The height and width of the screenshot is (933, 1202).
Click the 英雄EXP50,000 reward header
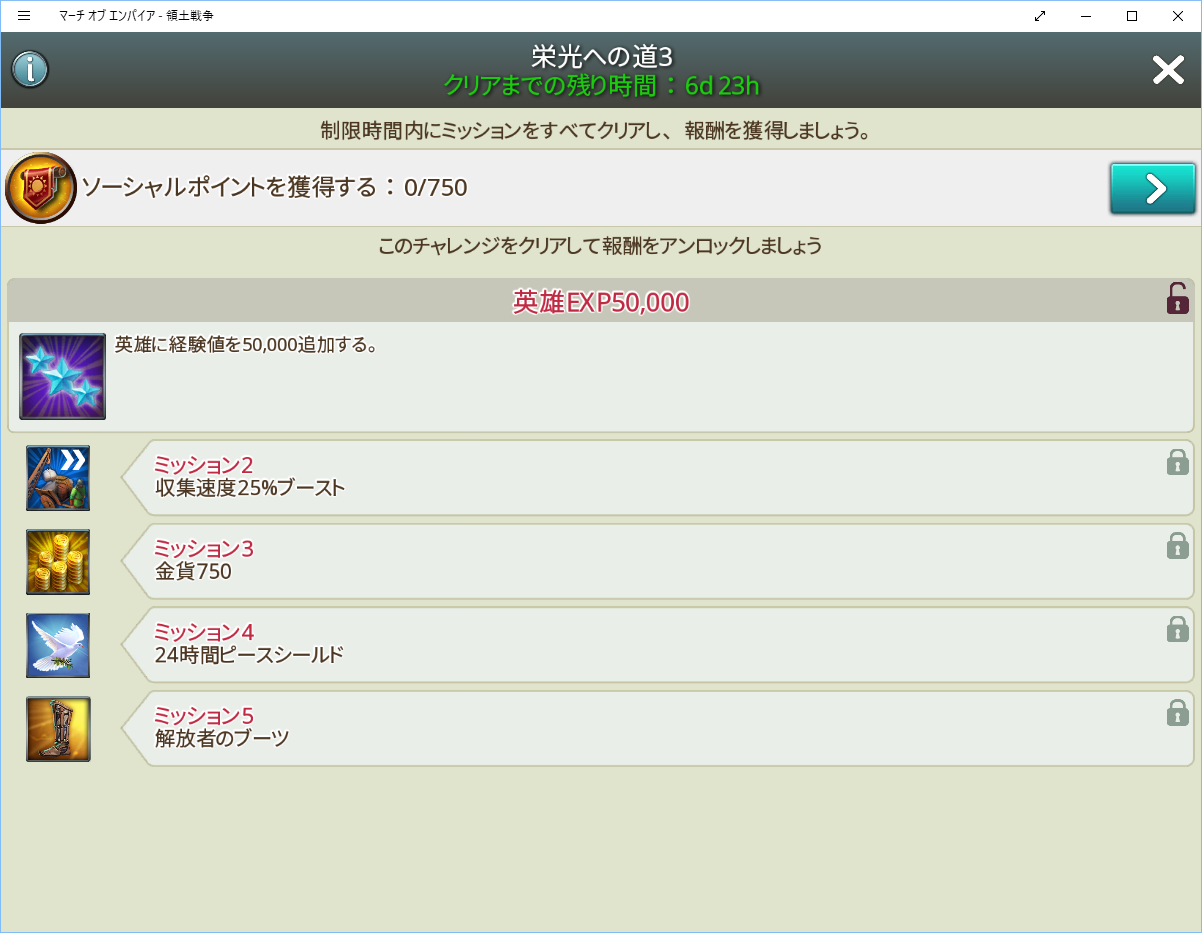point(600,301)
